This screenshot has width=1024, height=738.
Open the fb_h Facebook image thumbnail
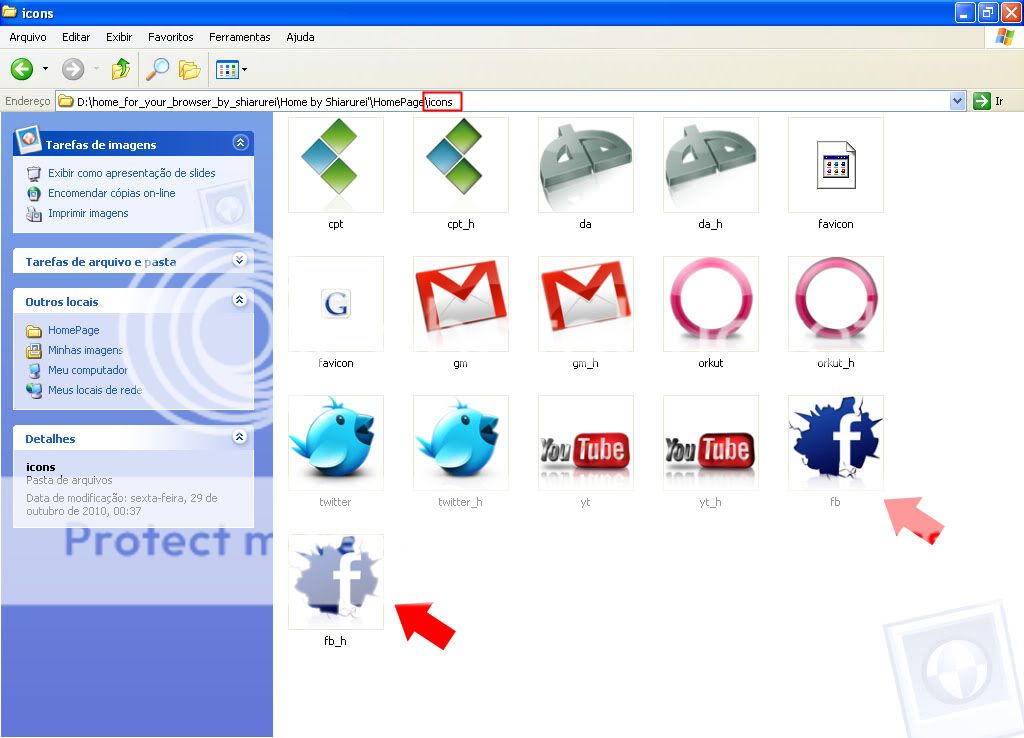click(336, 581)
